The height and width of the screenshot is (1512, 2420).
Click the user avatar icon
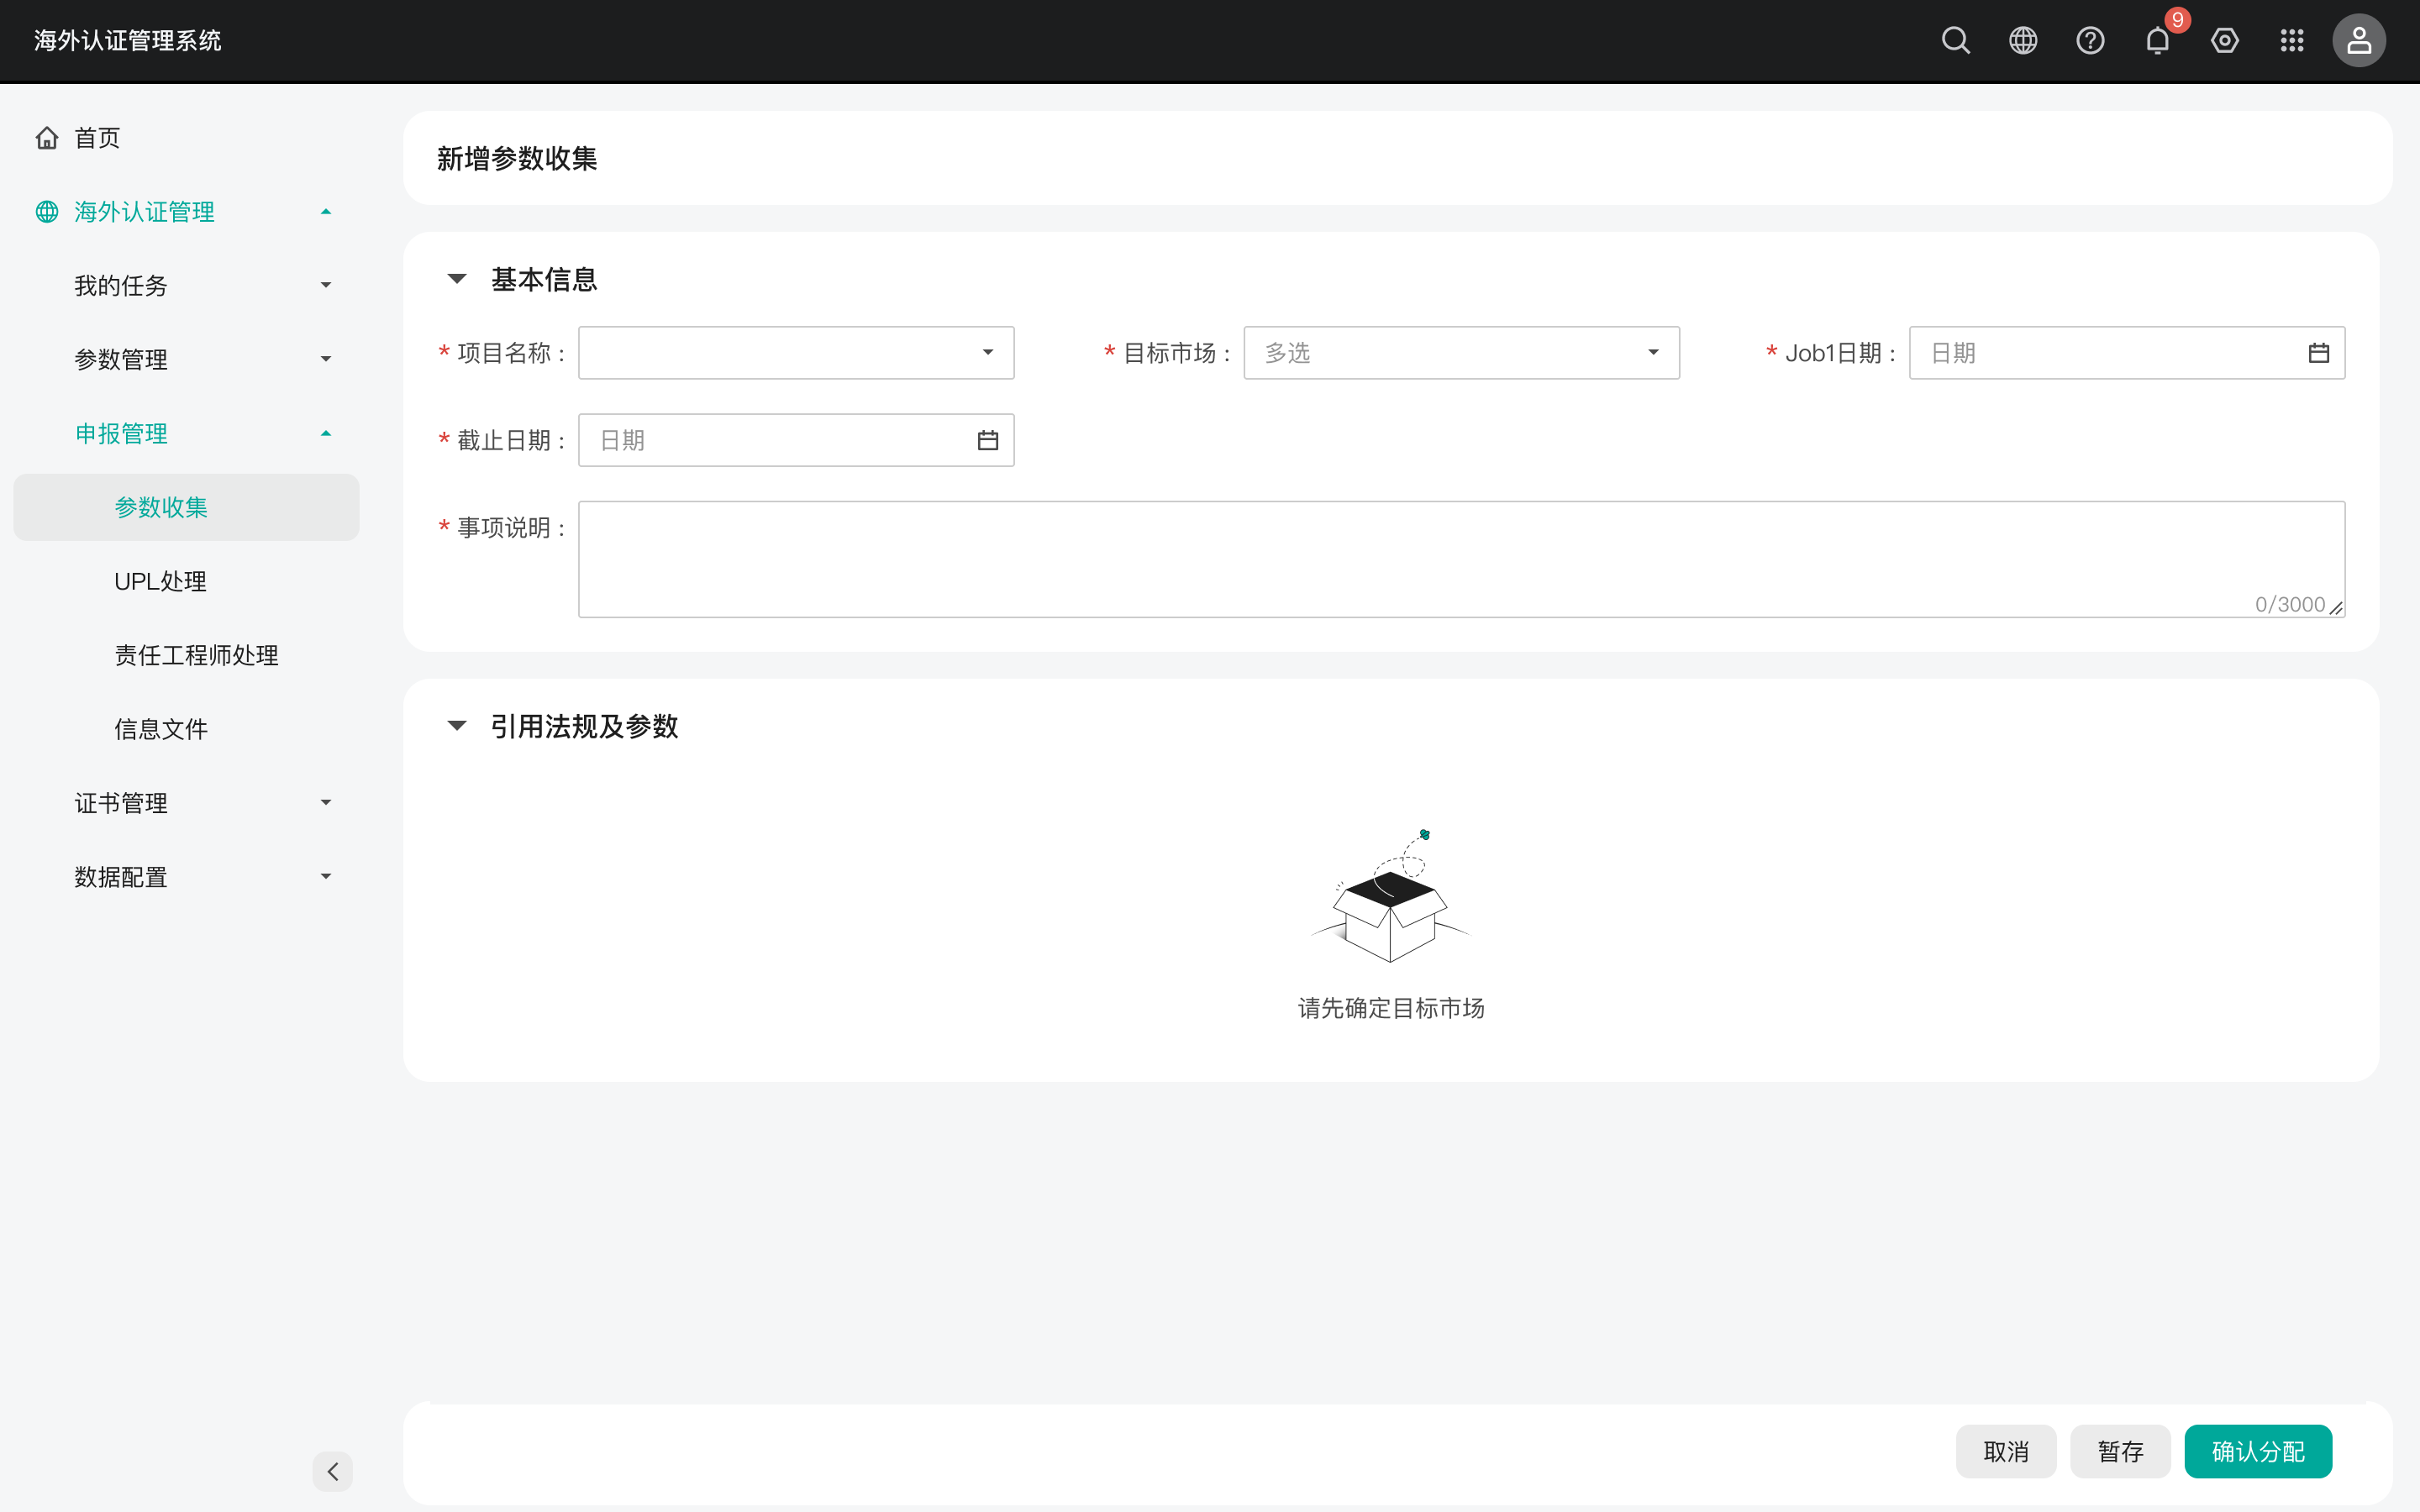[x=2359, y=40]
